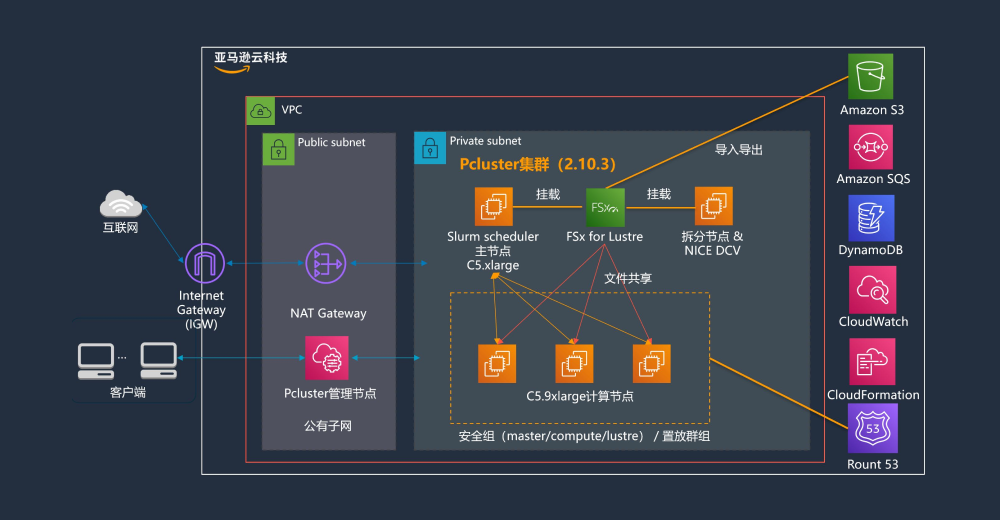The image size is (1000, 520).
Task: Click the NAT Gateway icon
Action: click(326, 263)
